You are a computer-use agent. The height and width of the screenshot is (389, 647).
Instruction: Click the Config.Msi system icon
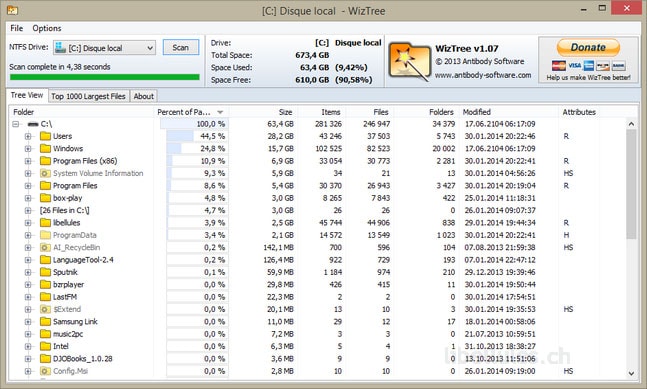[45, 371]
